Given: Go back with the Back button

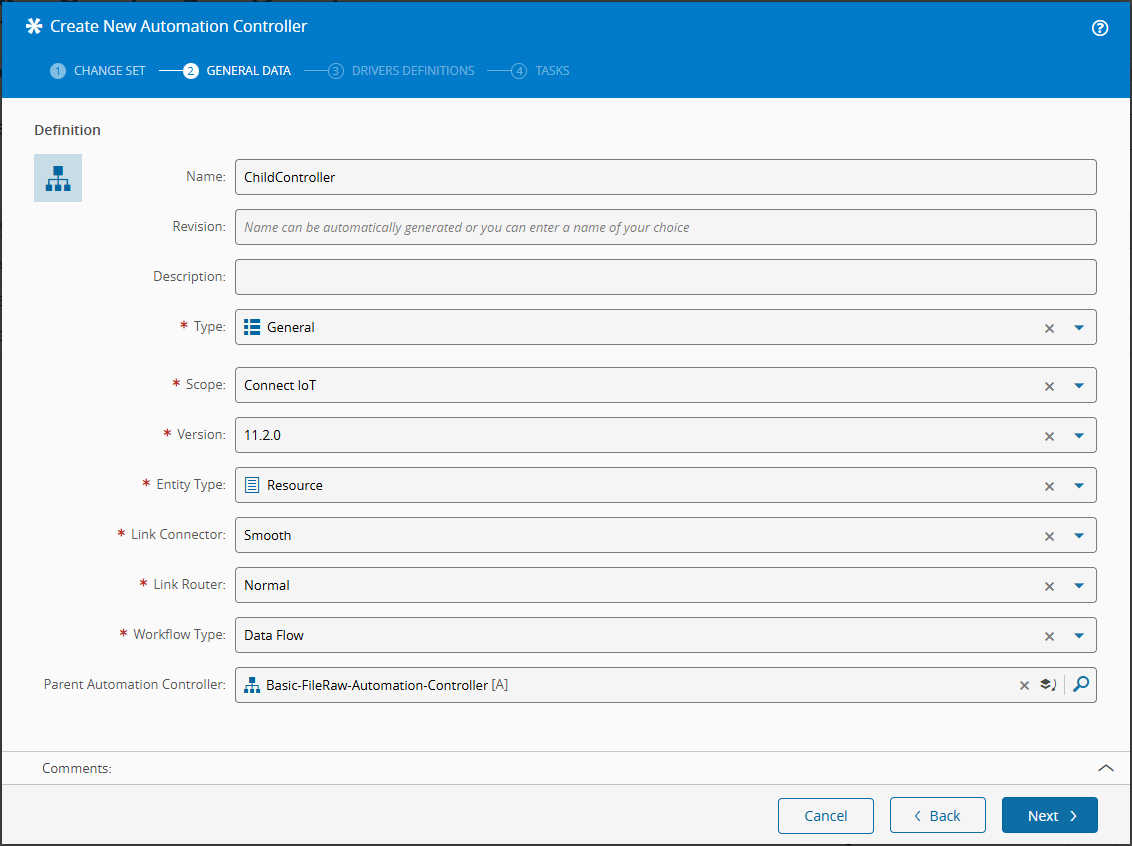Looking at the screenshot, I should coord(937,815).
